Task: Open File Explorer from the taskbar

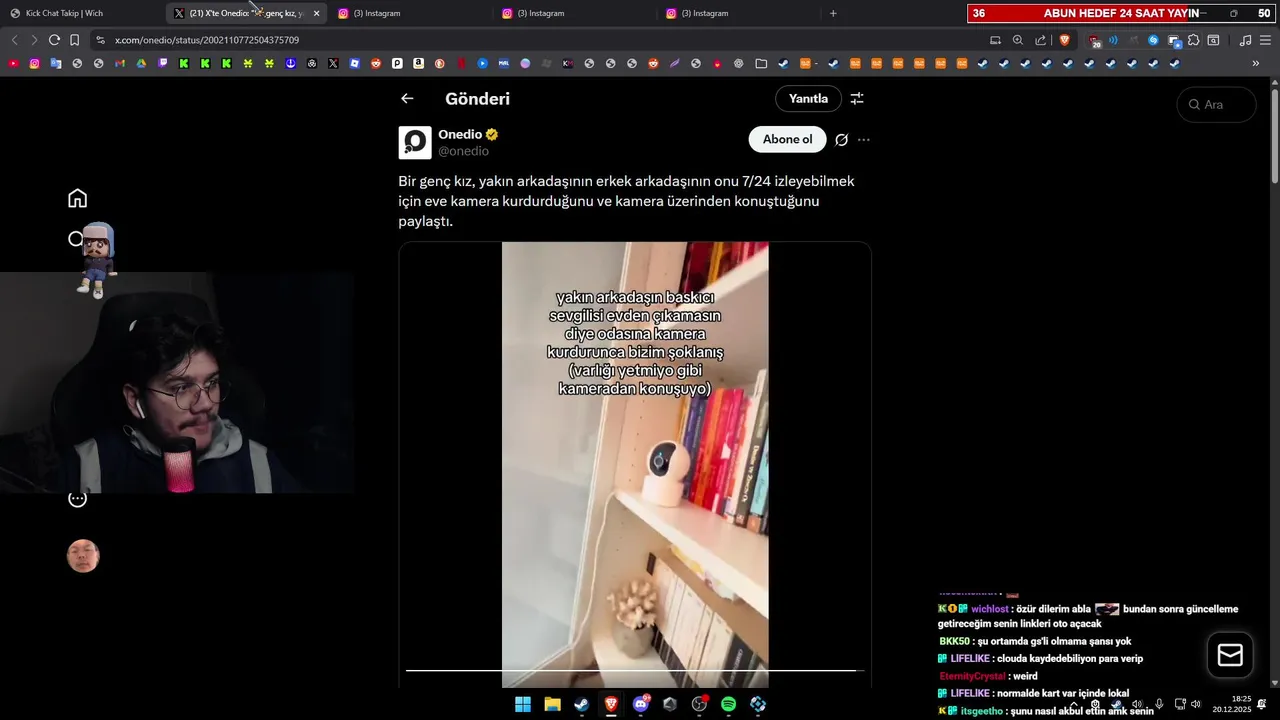Action: (552, 704)
